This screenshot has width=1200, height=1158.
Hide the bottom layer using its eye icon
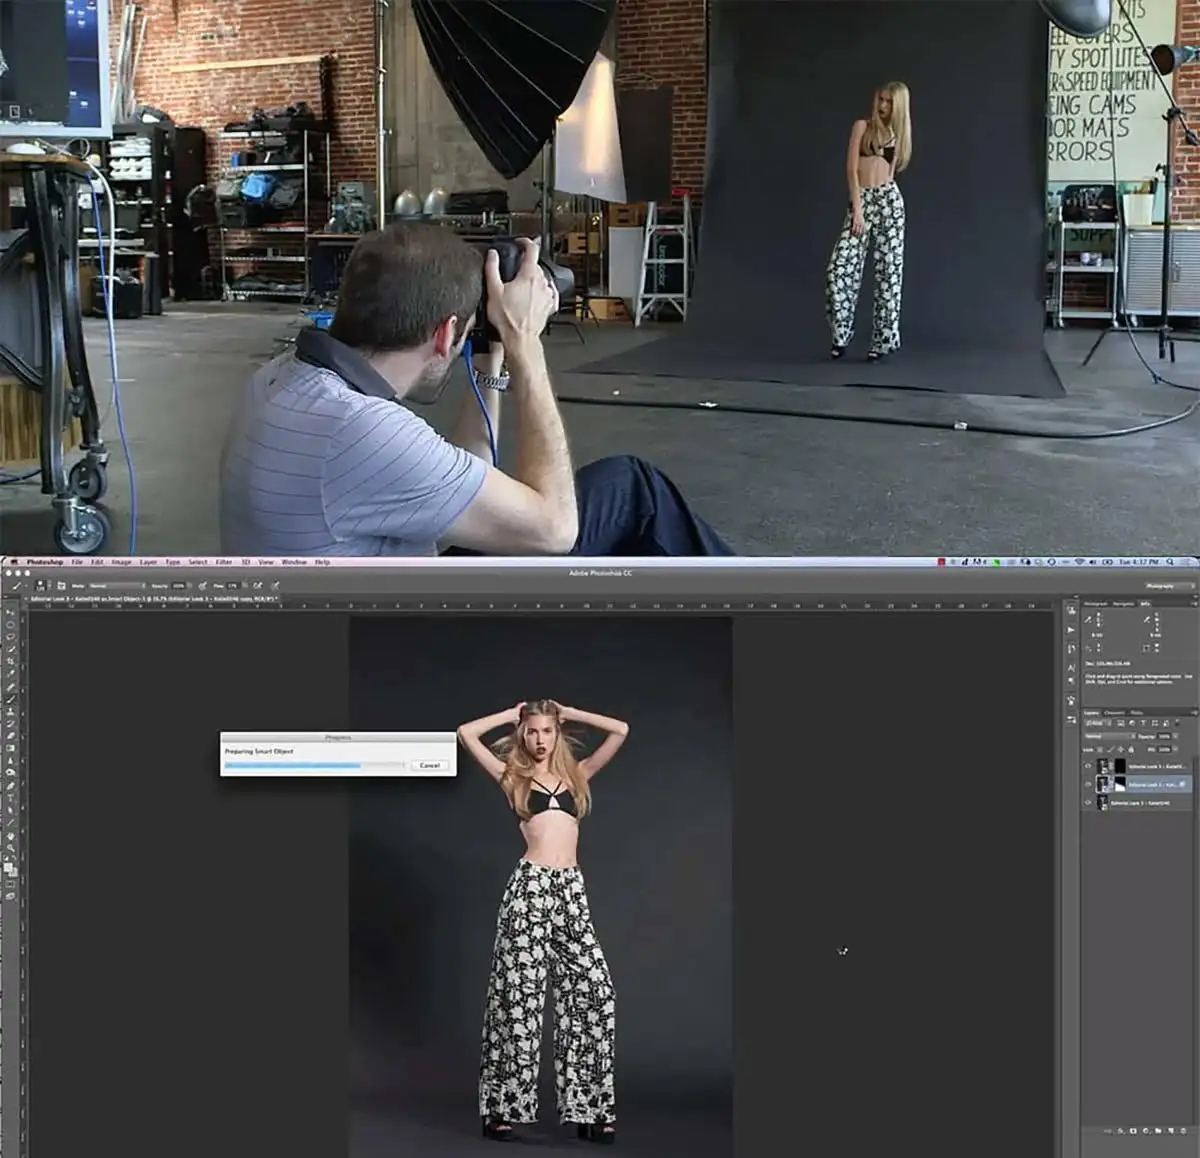click(x=1088, y=803)
